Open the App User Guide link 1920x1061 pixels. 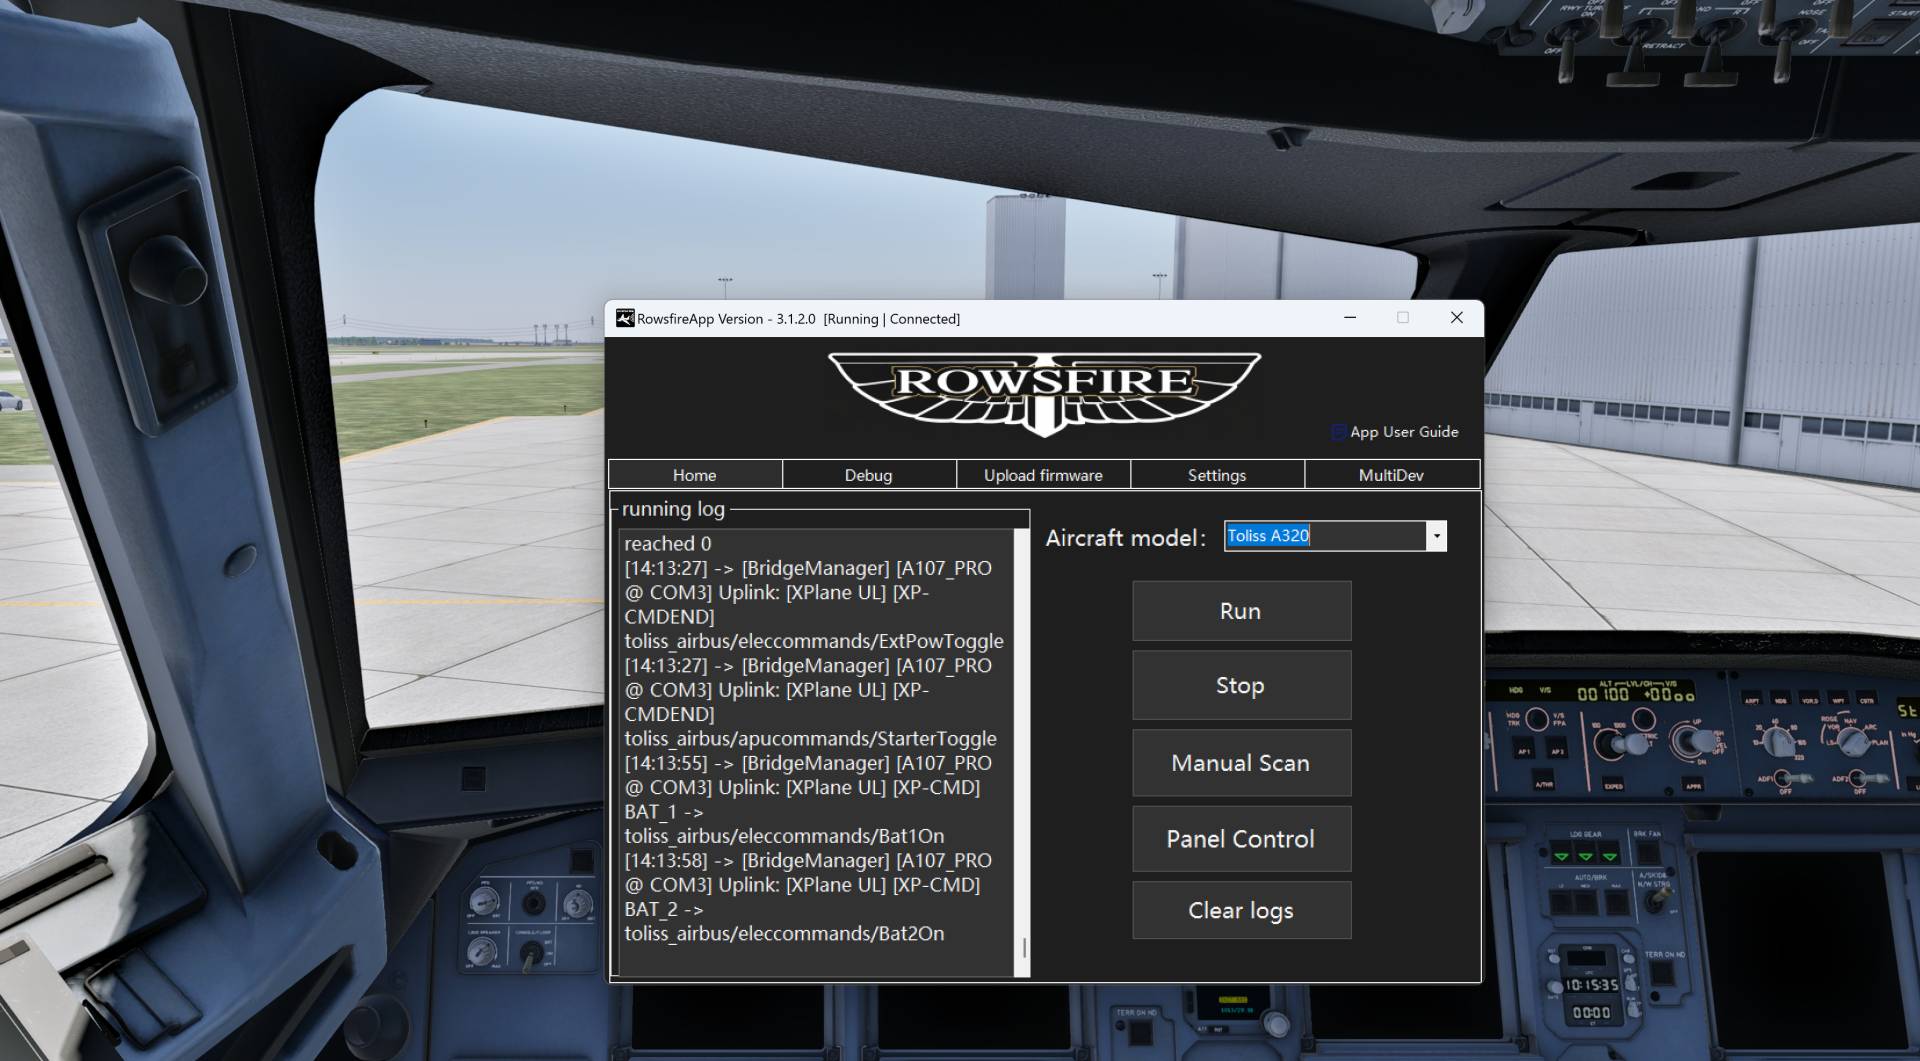coord(1404,432)
